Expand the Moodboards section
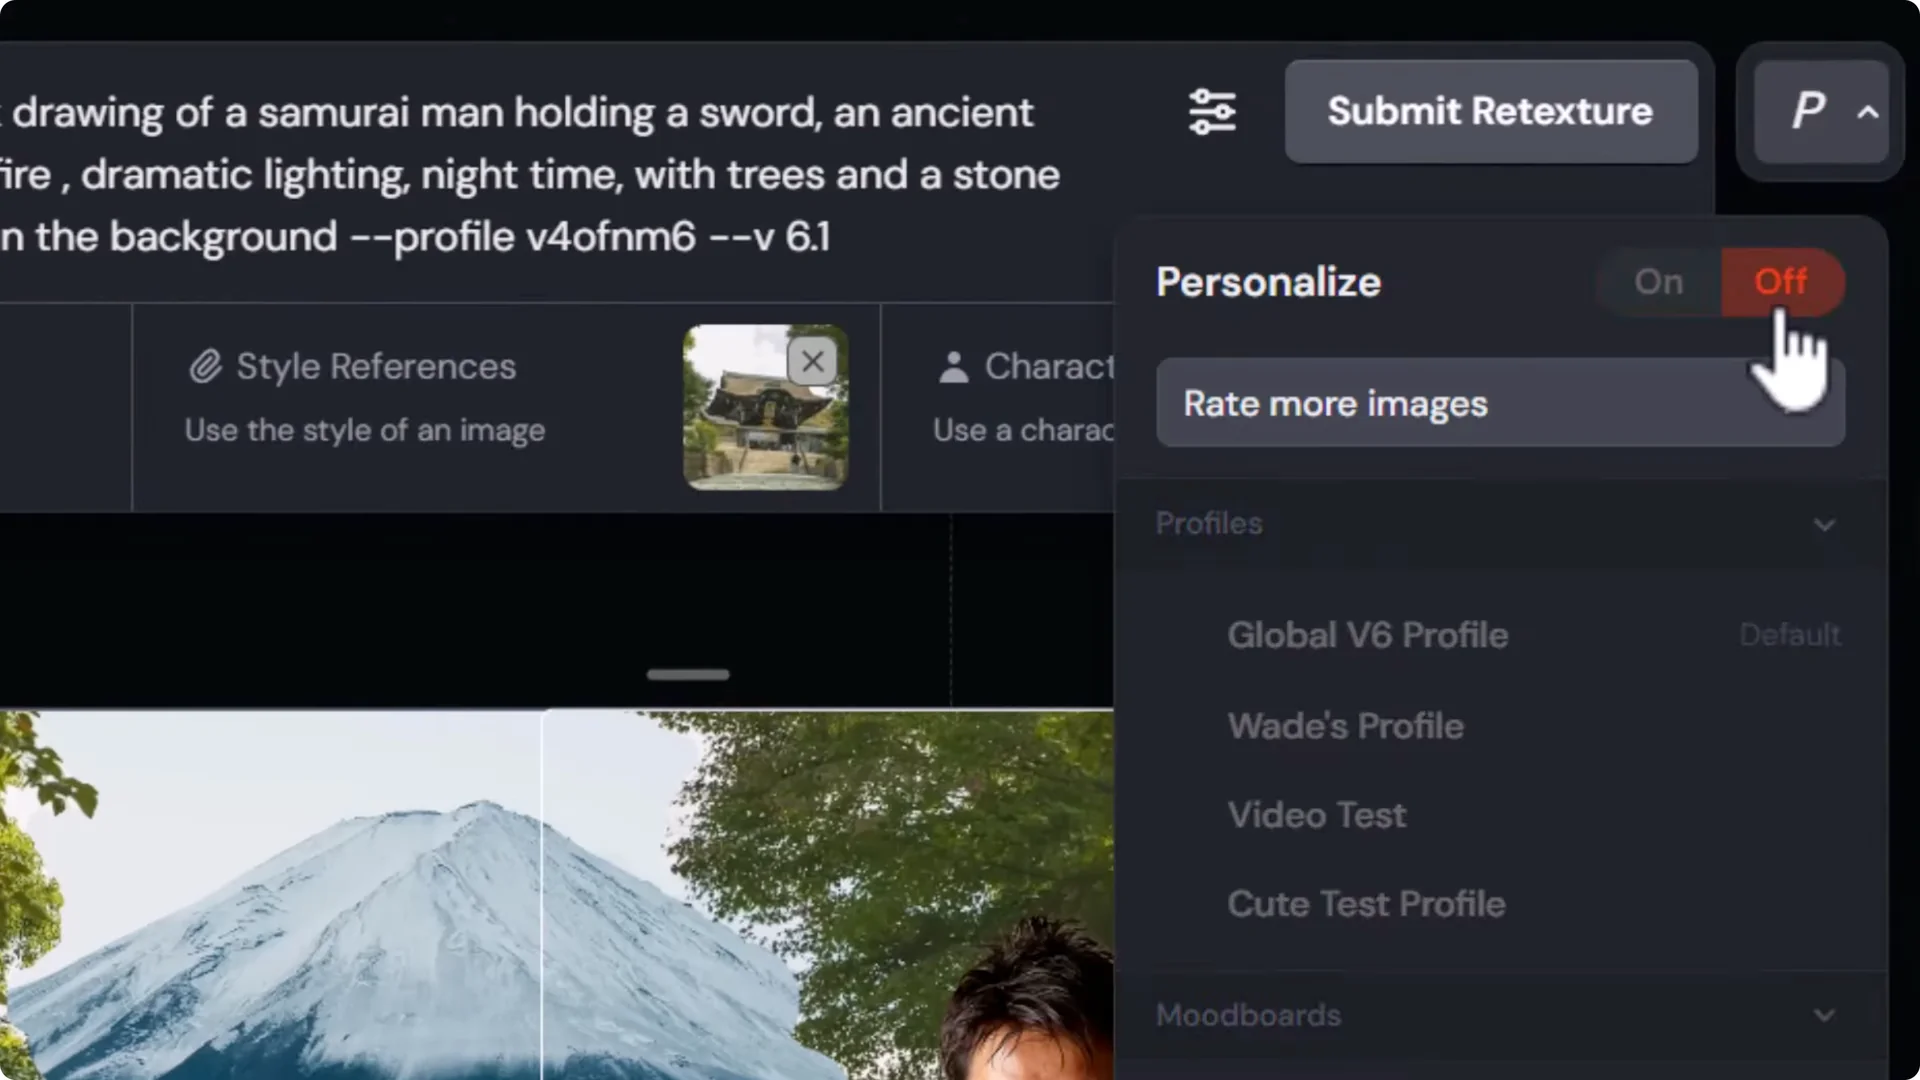Viewport: 1920px width, 1080px height. pos(1826,1014)
